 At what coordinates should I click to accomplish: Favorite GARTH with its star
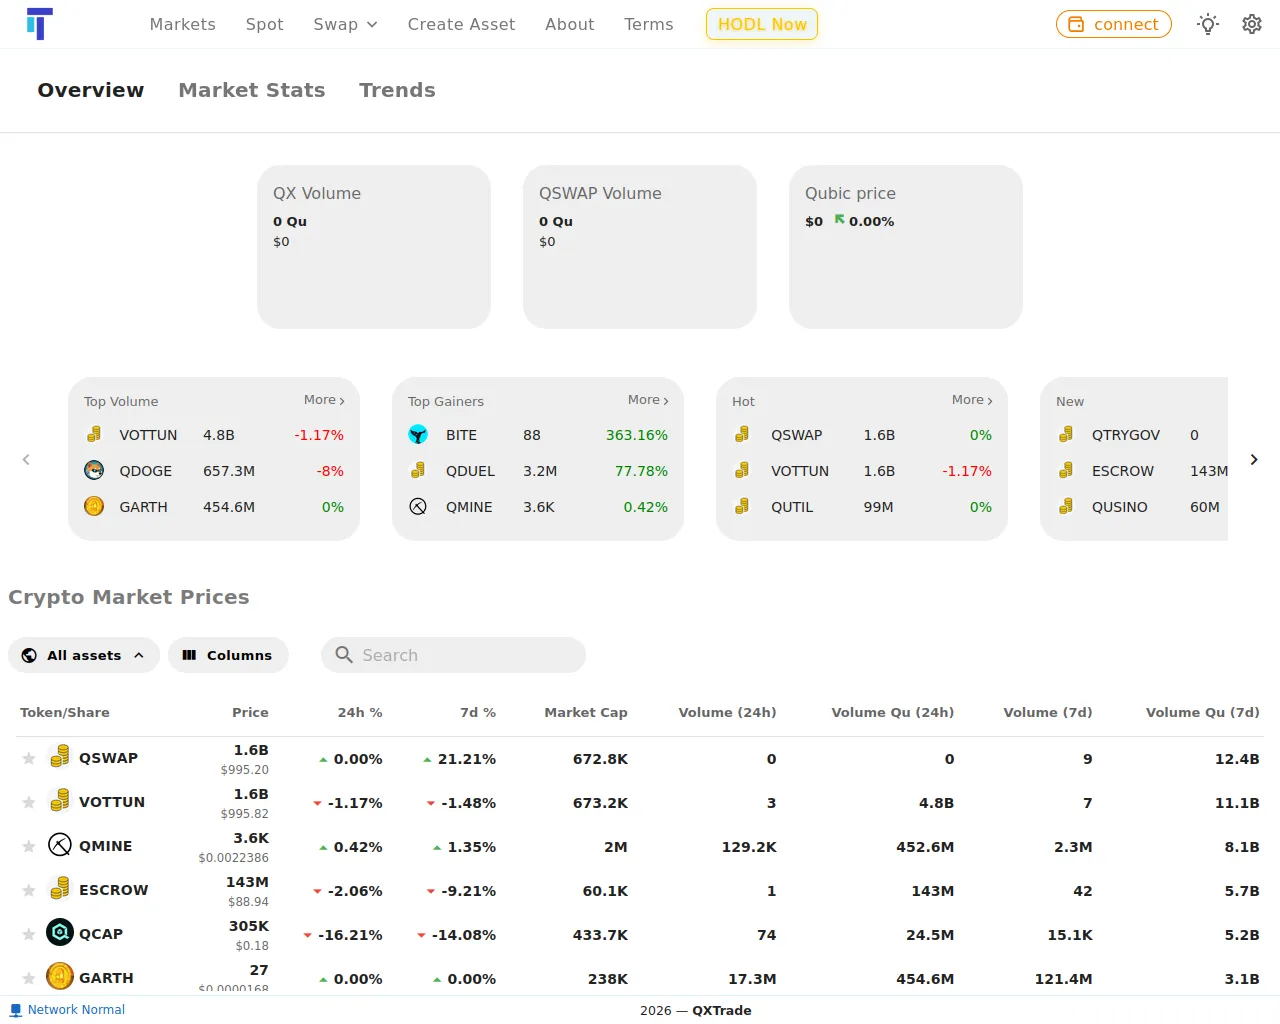(x=29, y=979)
